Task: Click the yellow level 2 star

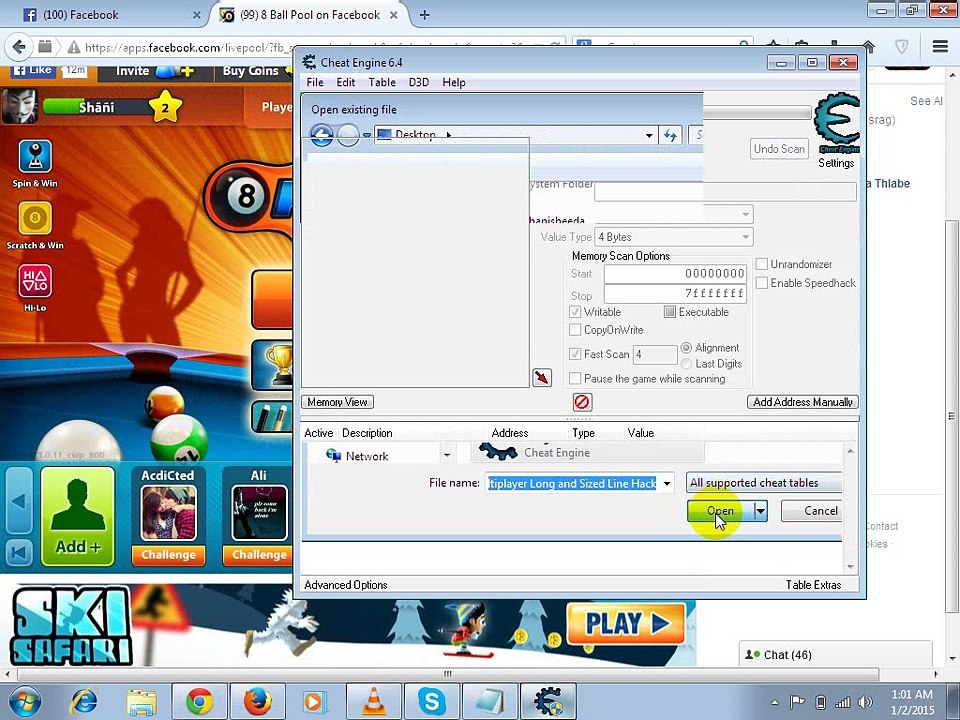Action: (x=165, y=107)
